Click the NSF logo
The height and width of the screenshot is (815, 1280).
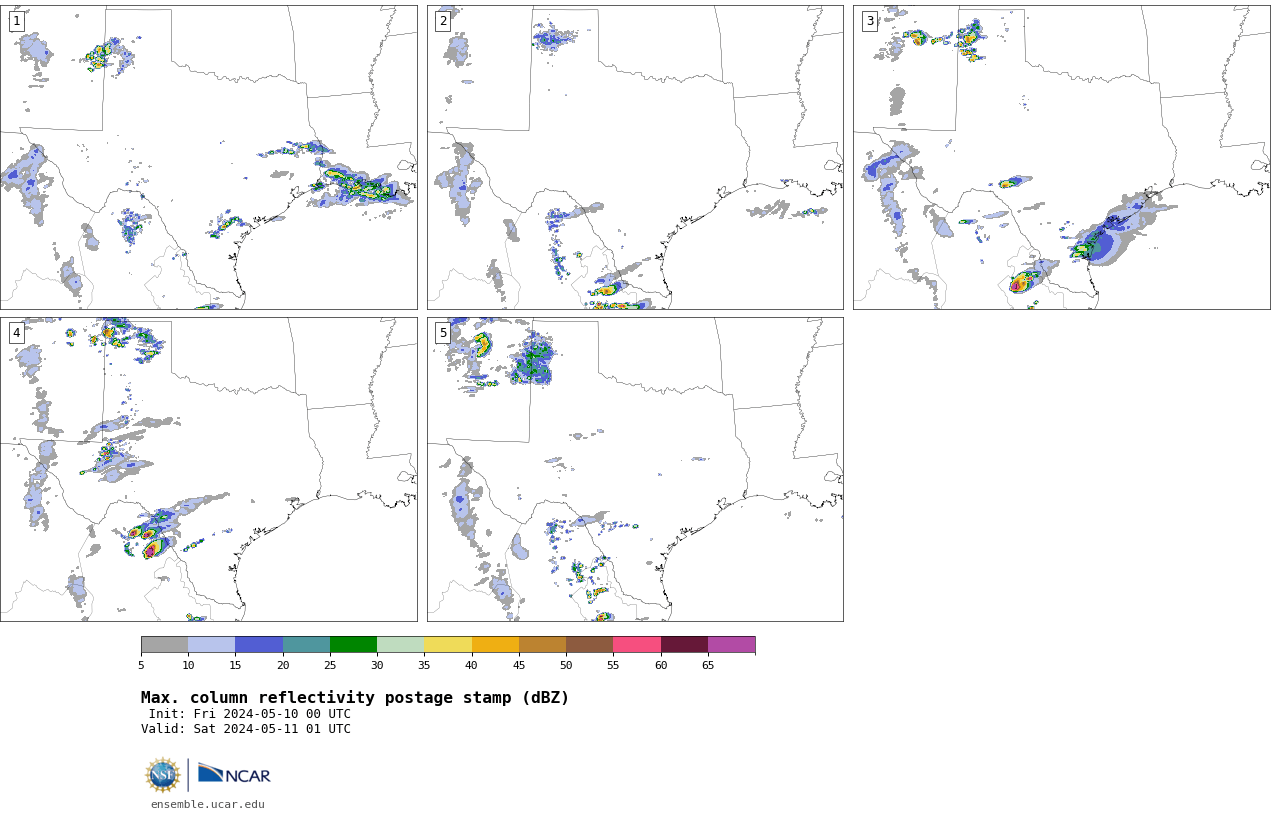(x=163, y=775)
